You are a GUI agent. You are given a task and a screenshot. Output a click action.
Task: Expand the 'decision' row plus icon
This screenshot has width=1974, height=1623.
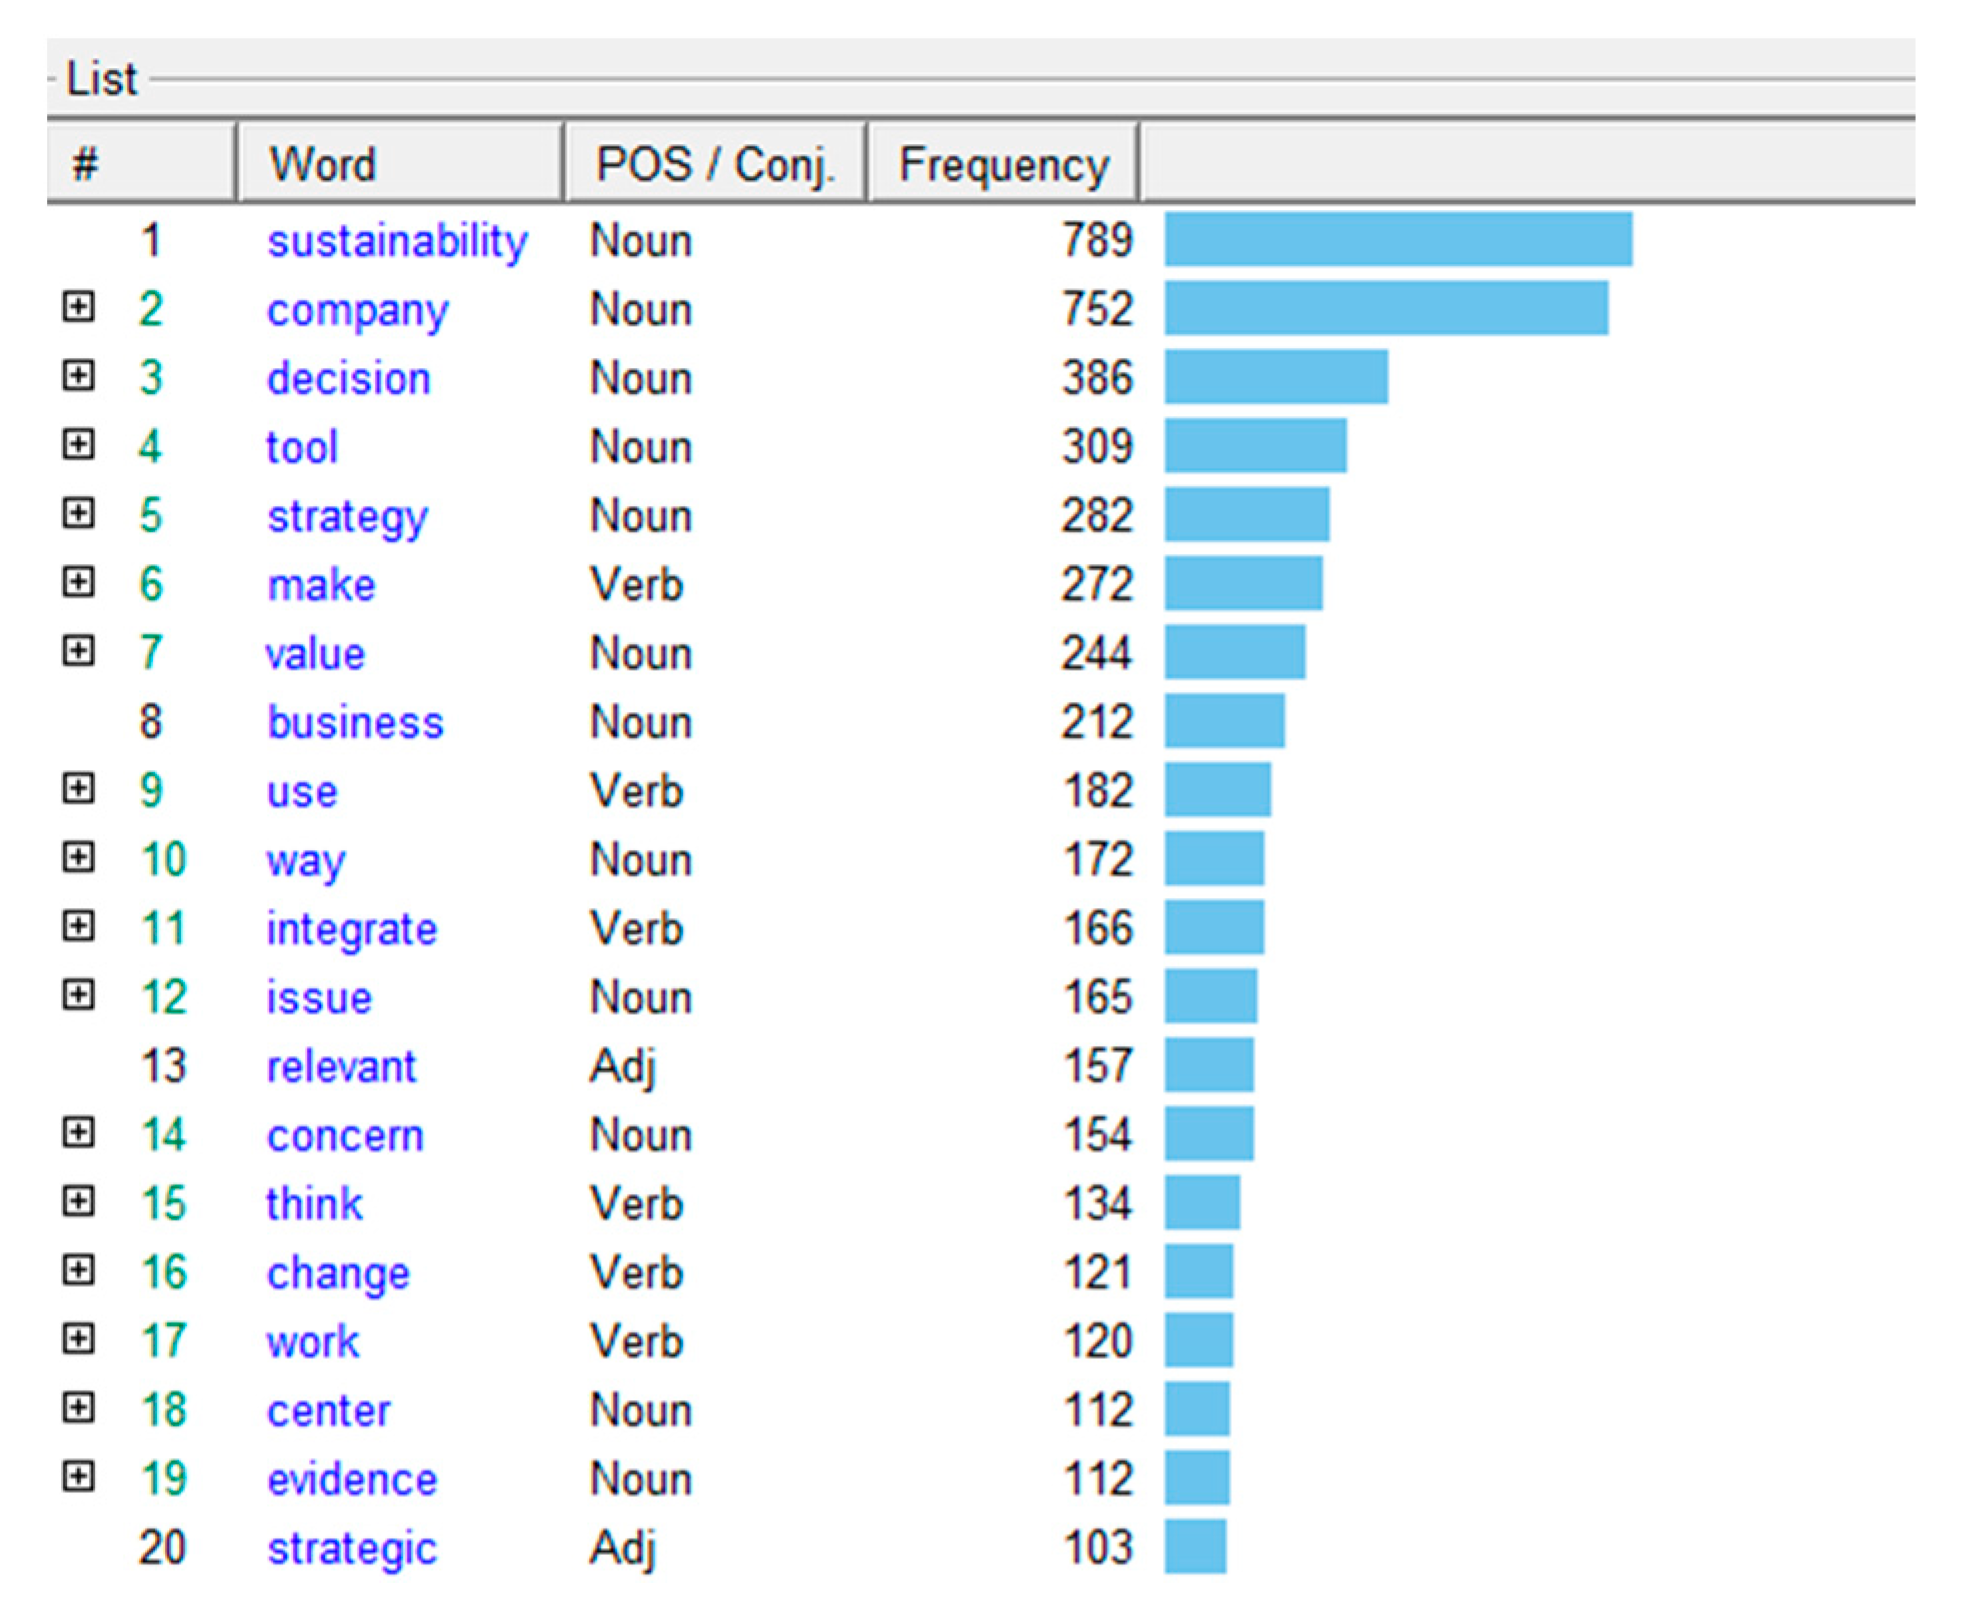(x=78, y=376)
